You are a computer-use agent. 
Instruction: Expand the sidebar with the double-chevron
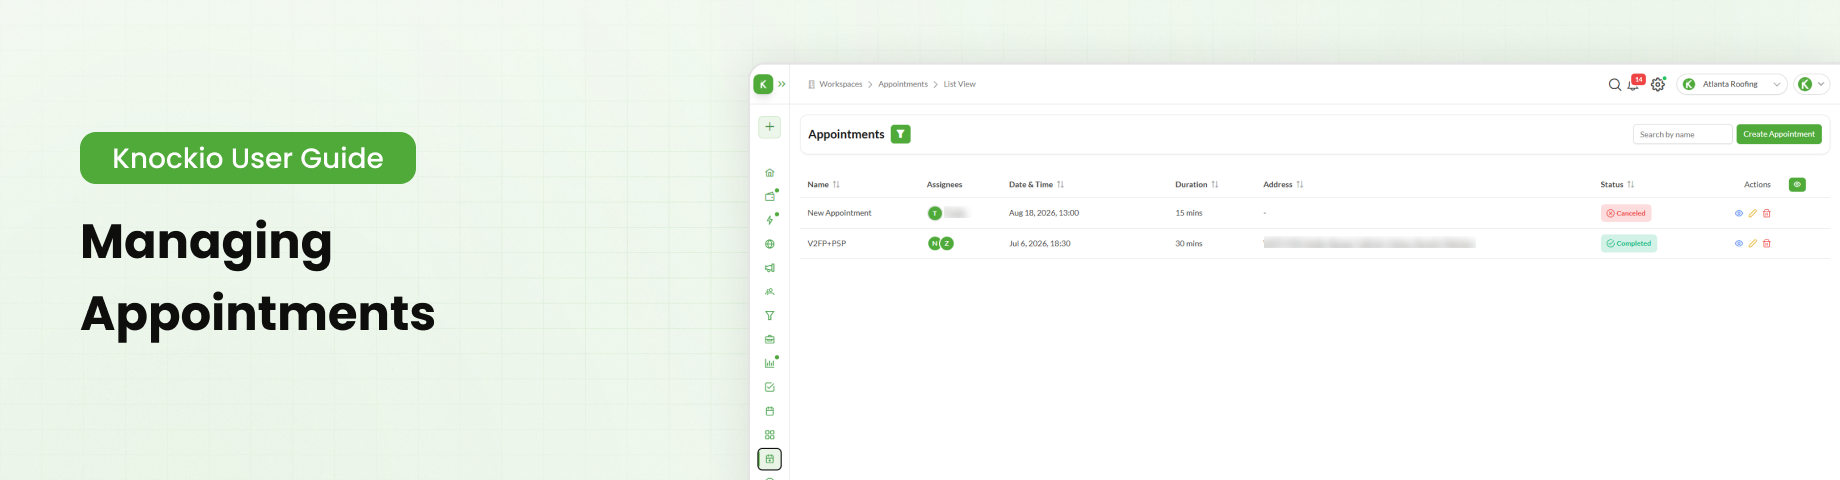click(x=782, y=84)
